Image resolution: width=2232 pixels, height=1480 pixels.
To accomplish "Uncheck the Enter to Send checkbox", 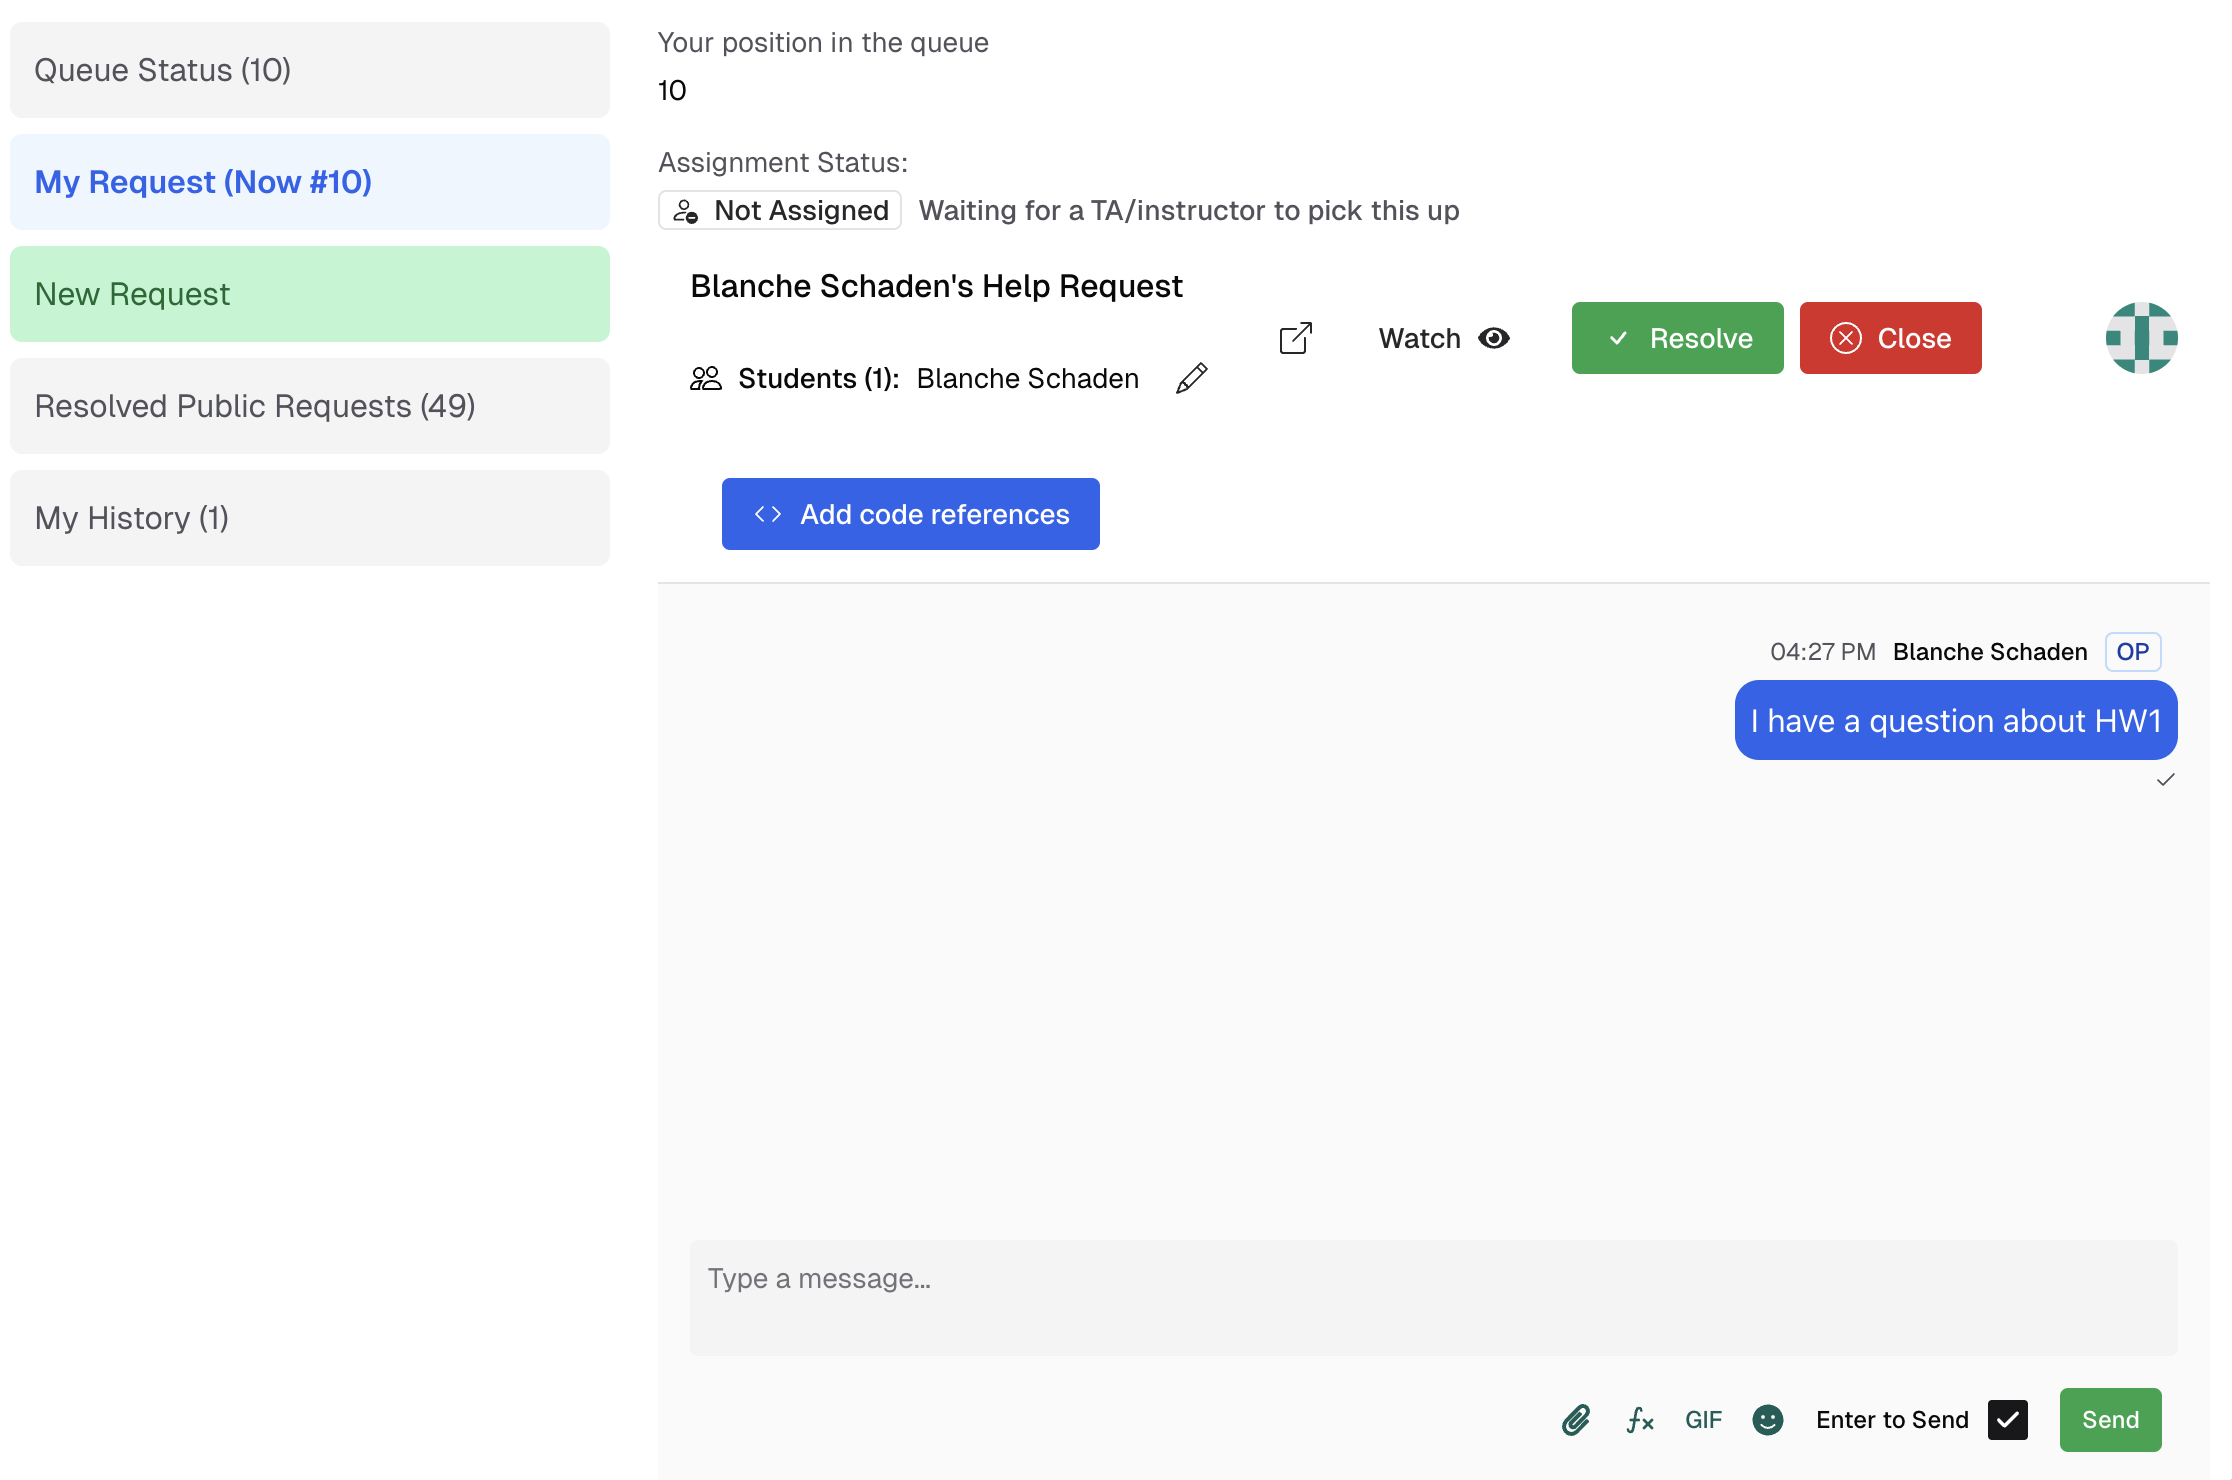I will [x=2007, y=1419].
